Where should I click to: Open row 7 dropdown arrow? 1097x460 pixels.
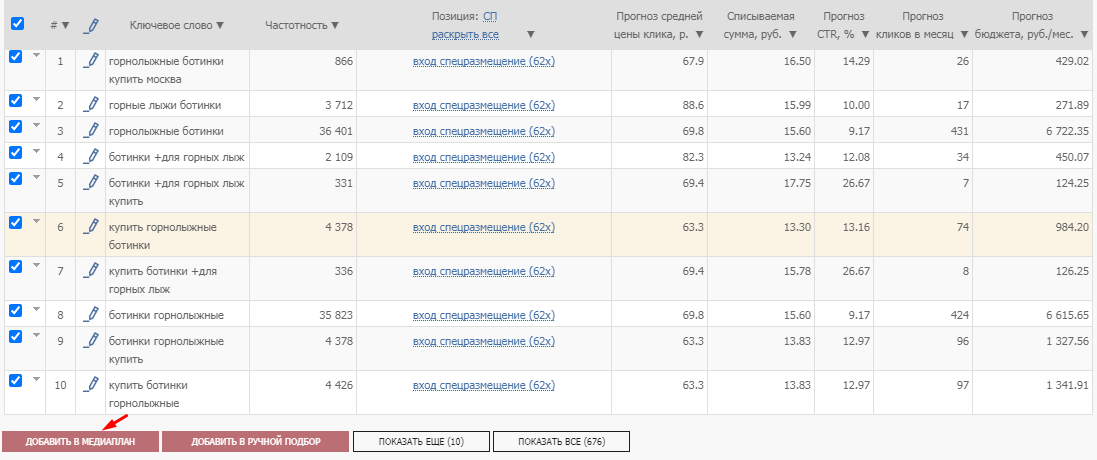coord(37,265)
